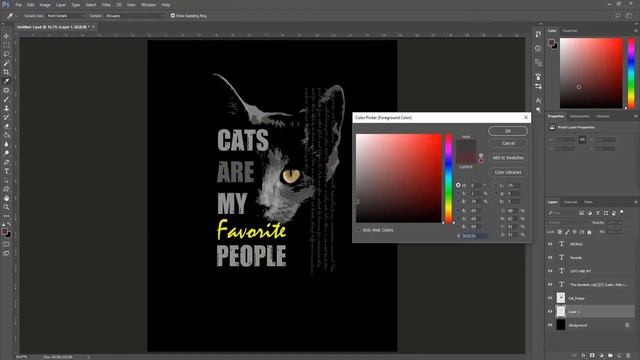Select the Magic Wand tool
This screenshot has height=360, width=640.
click(x=6, y=63)
